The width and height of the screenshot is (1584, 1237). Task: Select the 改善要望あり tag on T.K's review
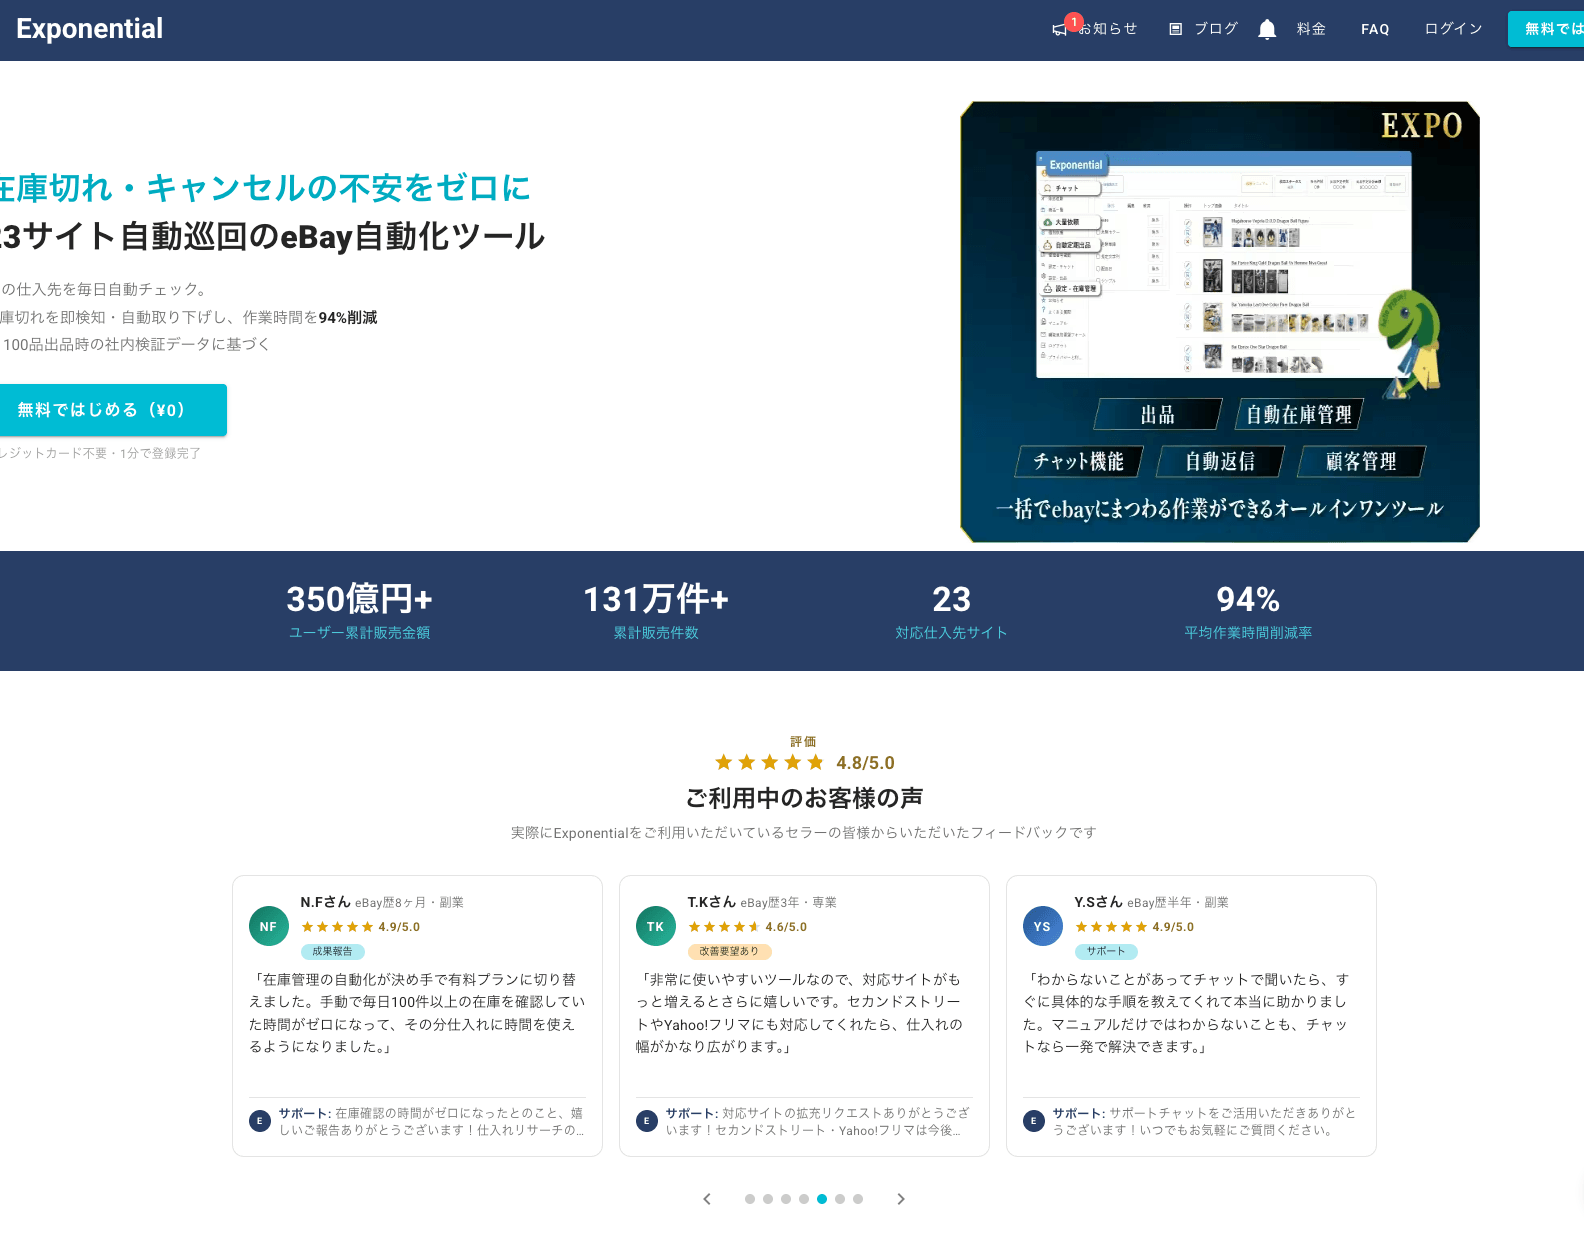point(729,952)
